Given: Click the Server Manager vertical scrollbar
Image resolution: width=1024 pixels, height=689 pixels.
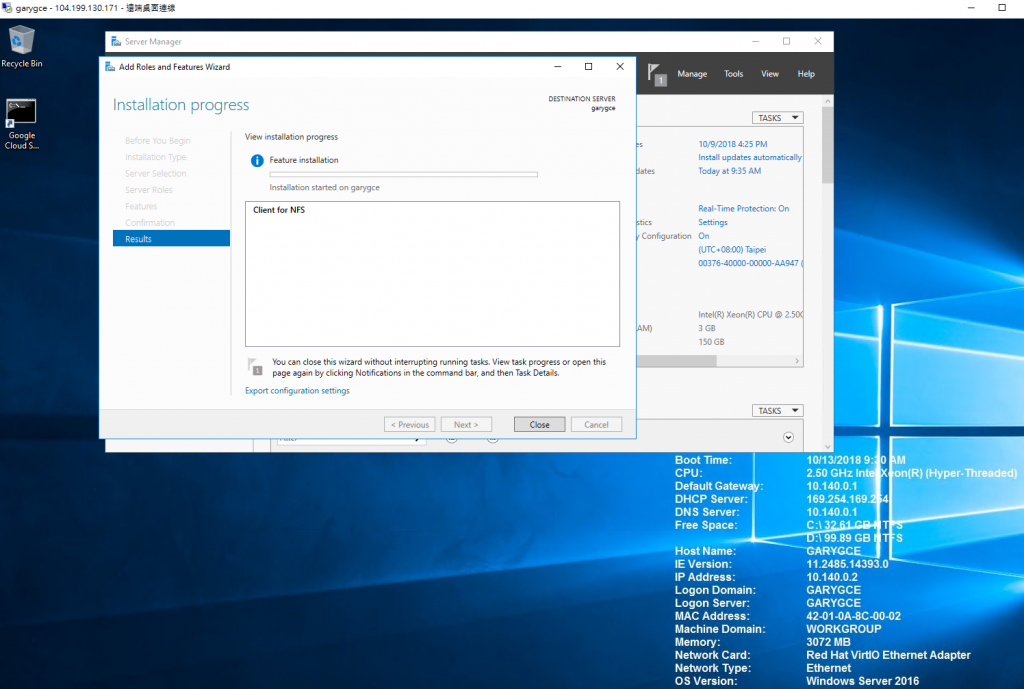Looking at the screenshot, I should click(x=827, y=145).
